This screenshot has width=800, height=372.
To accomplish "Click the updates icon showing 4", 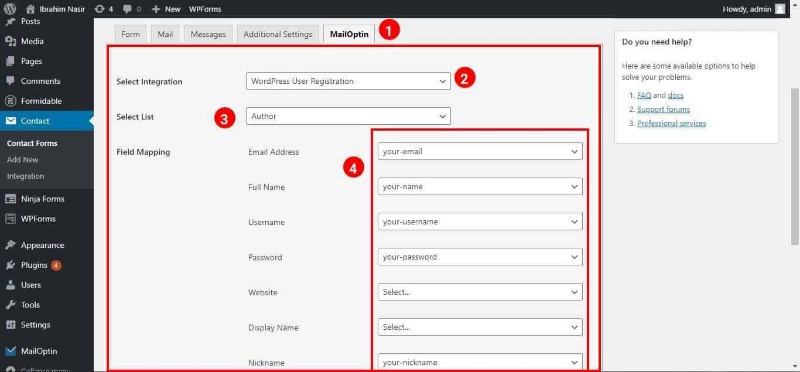I will coord(99,9).
